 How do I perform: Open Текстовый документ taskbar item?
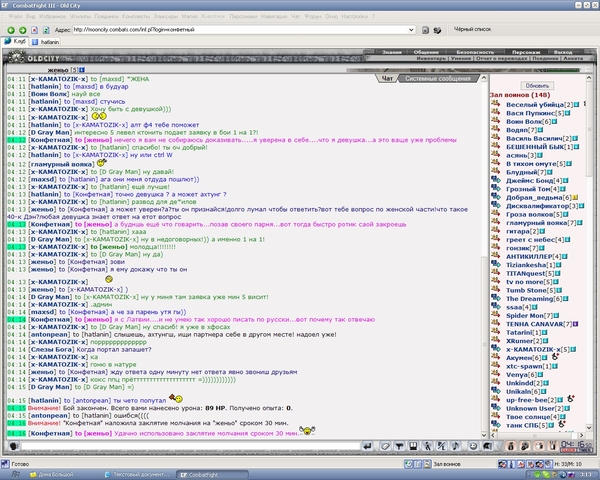point(137,475)
